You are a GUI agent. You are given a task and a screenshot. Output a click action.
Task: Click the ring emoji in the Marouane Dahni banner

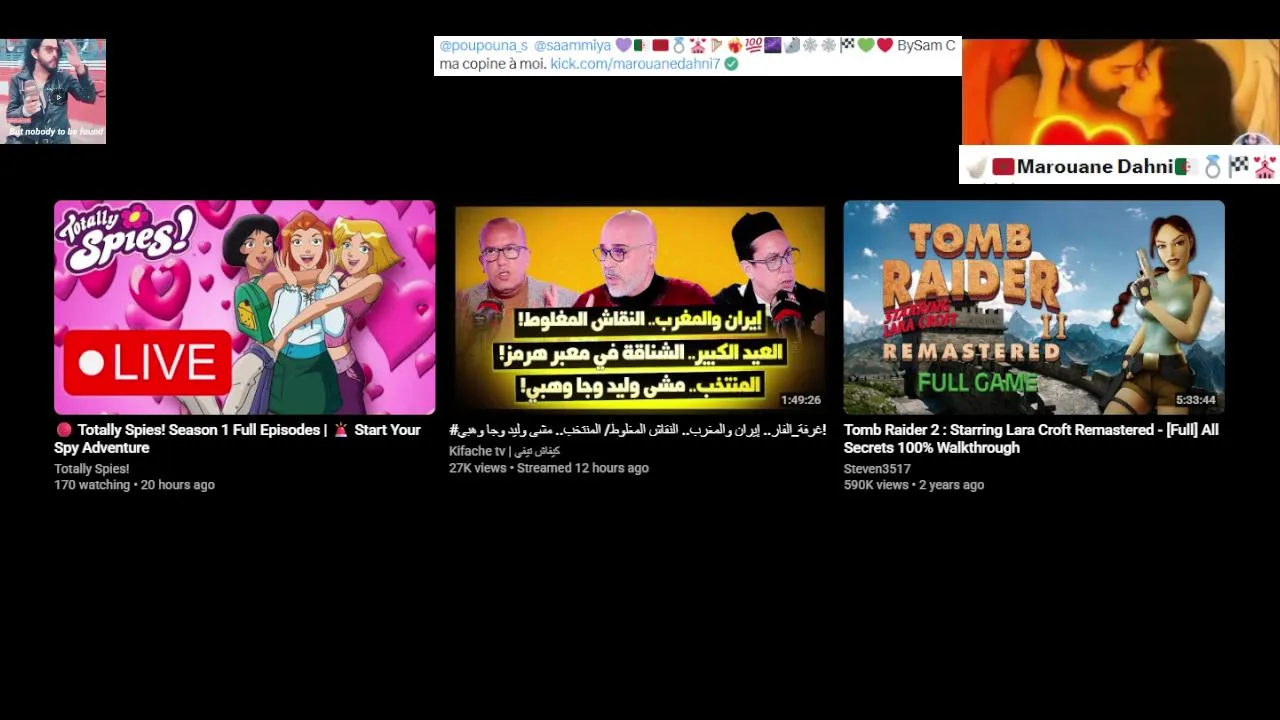[1213, 167]
